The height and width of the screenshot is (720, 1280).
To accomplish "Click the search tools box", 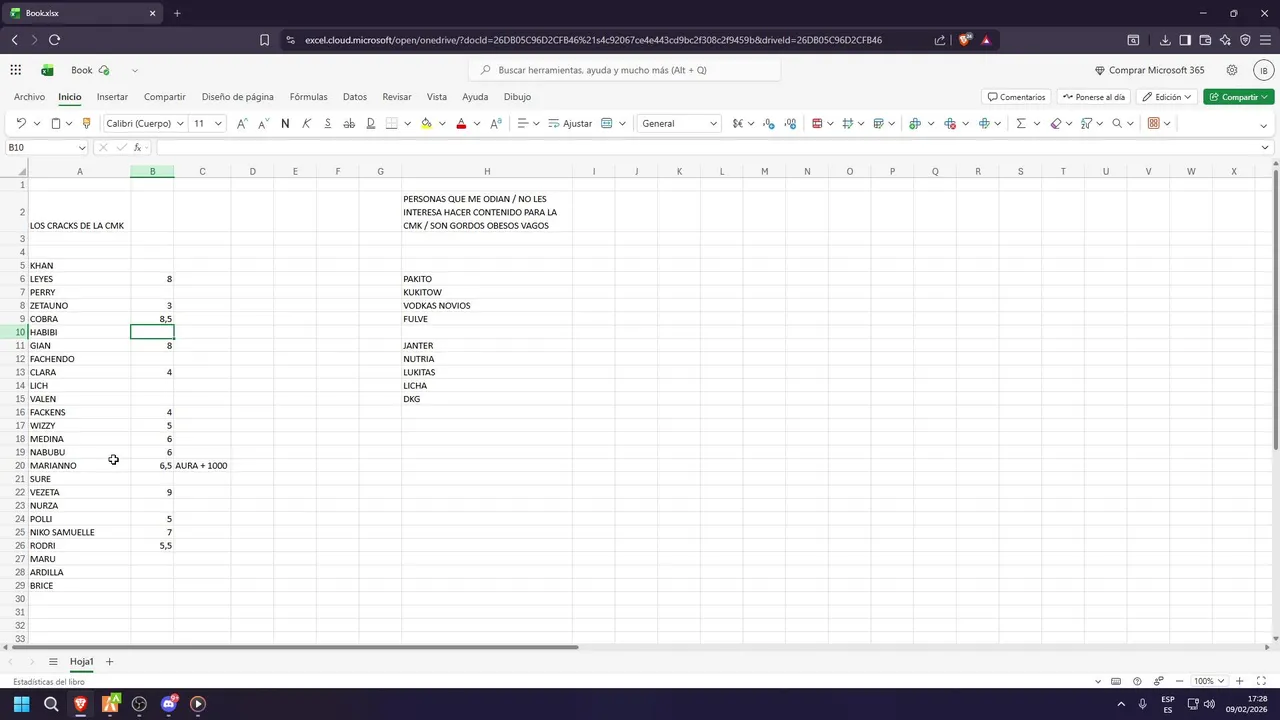I will tap(625, 70).
